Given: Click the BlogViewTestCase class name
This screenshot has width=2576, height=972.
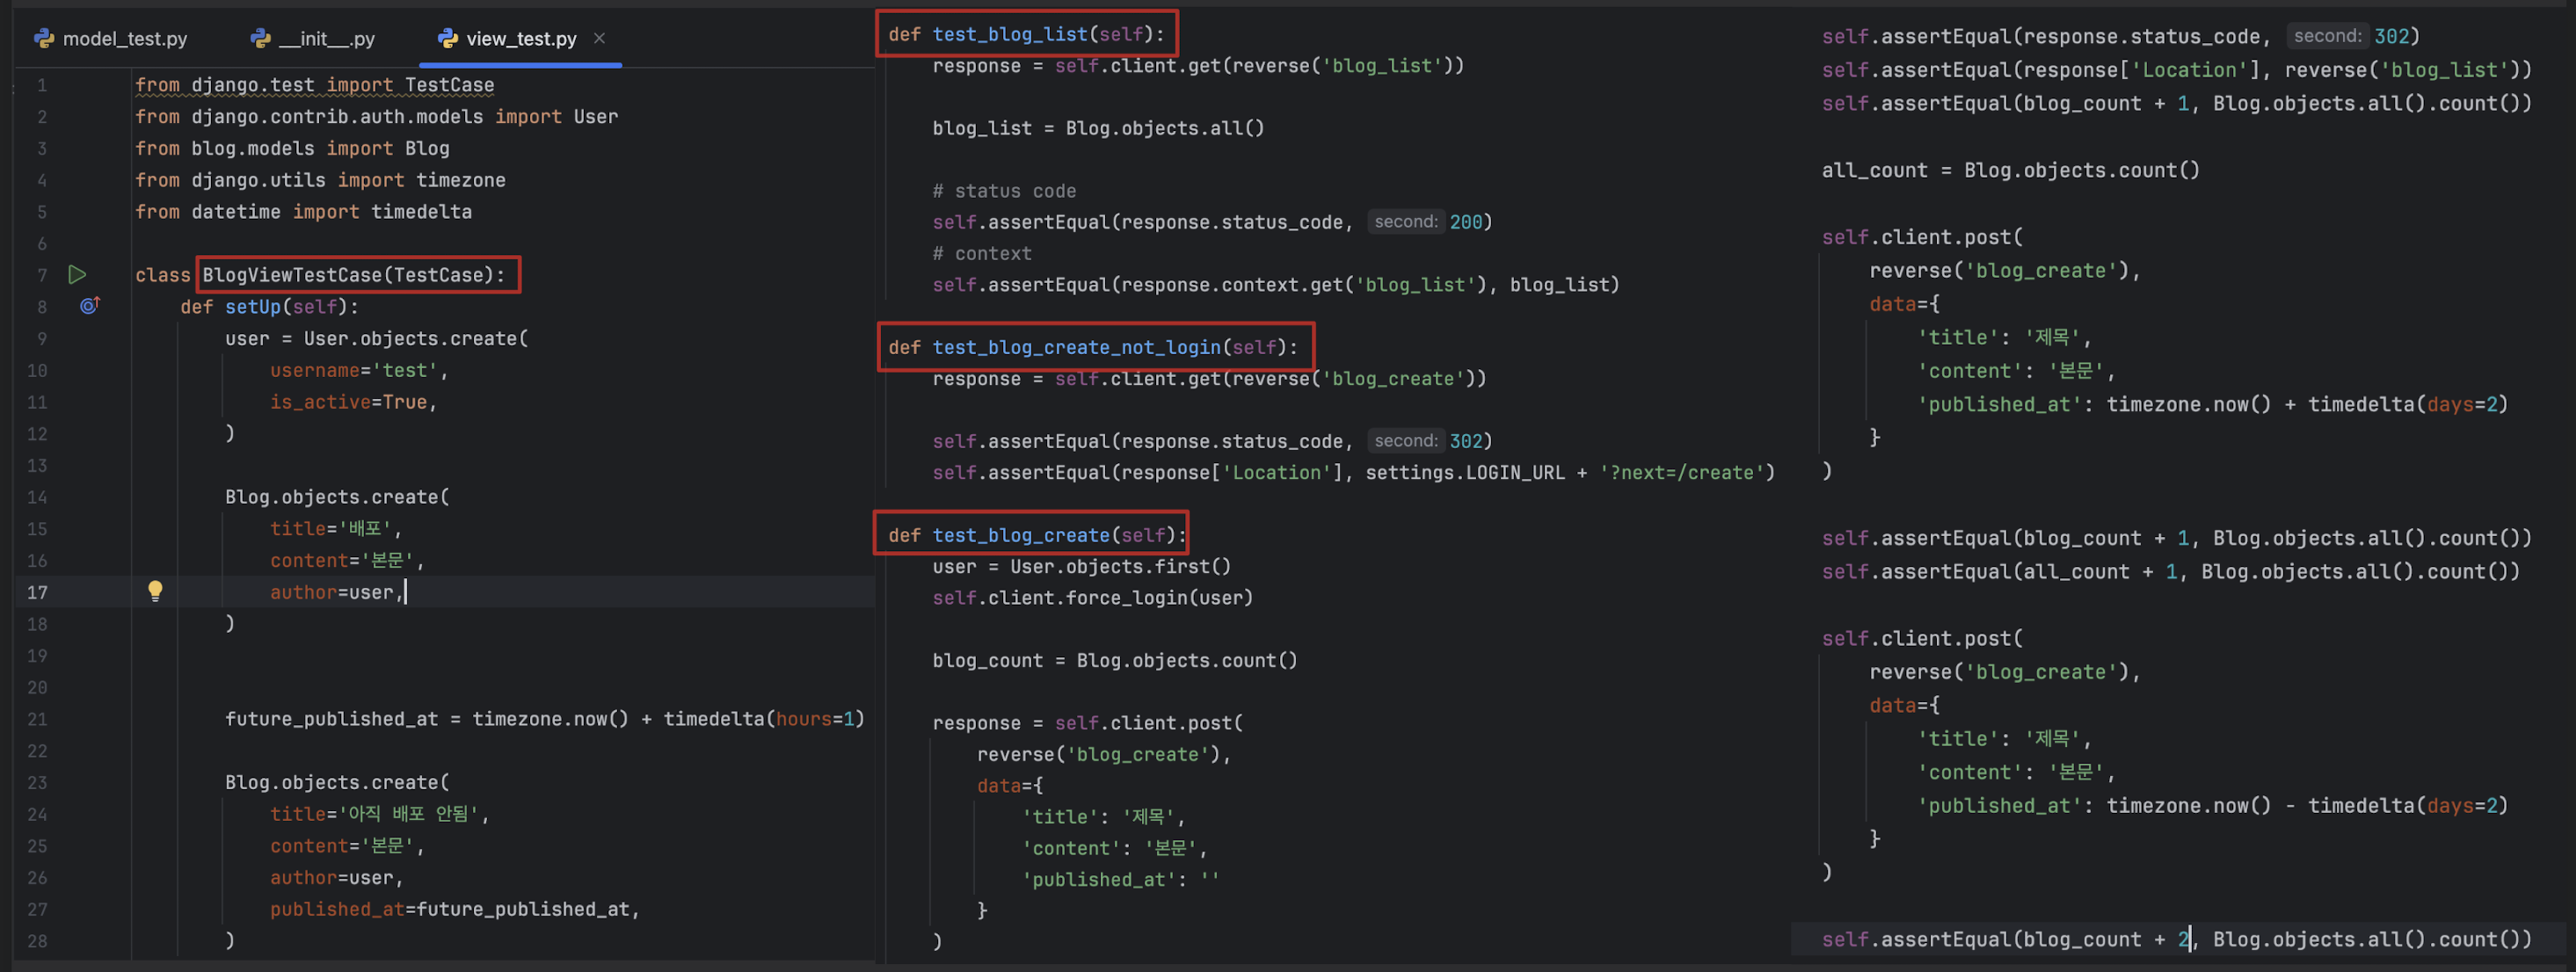Looking at the screenshot, I should tap(292, 275).
